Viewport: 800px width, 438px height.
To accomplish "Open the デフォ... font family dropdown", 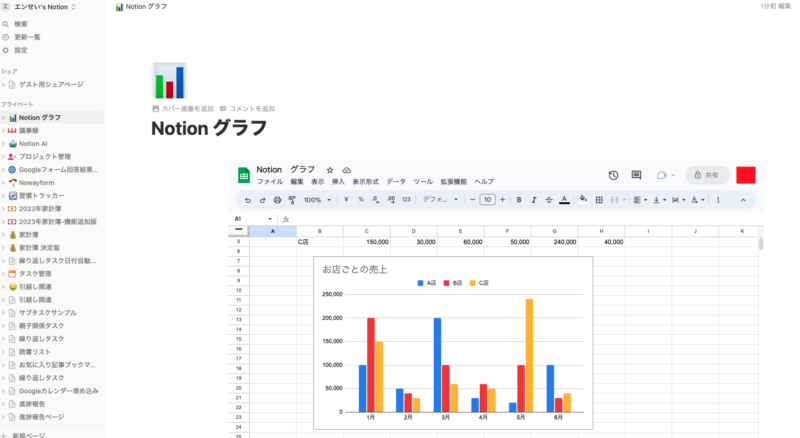I will (x=440, y=200).
